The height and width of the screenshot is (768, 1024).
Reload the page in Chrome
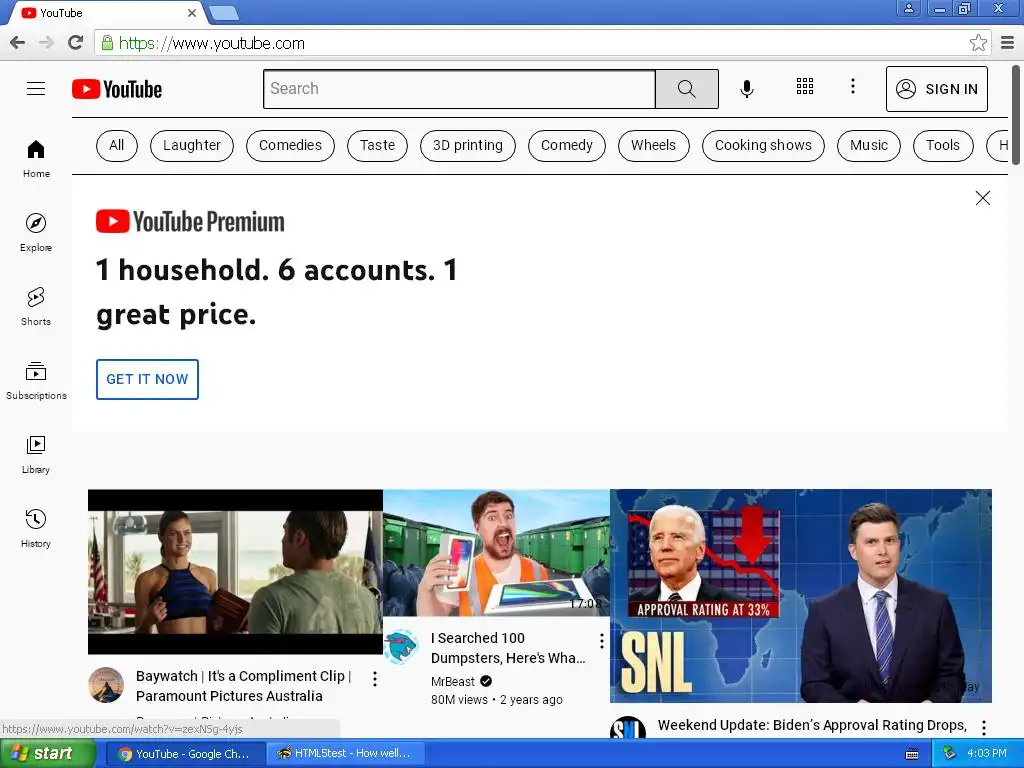(x=76, y=43)
